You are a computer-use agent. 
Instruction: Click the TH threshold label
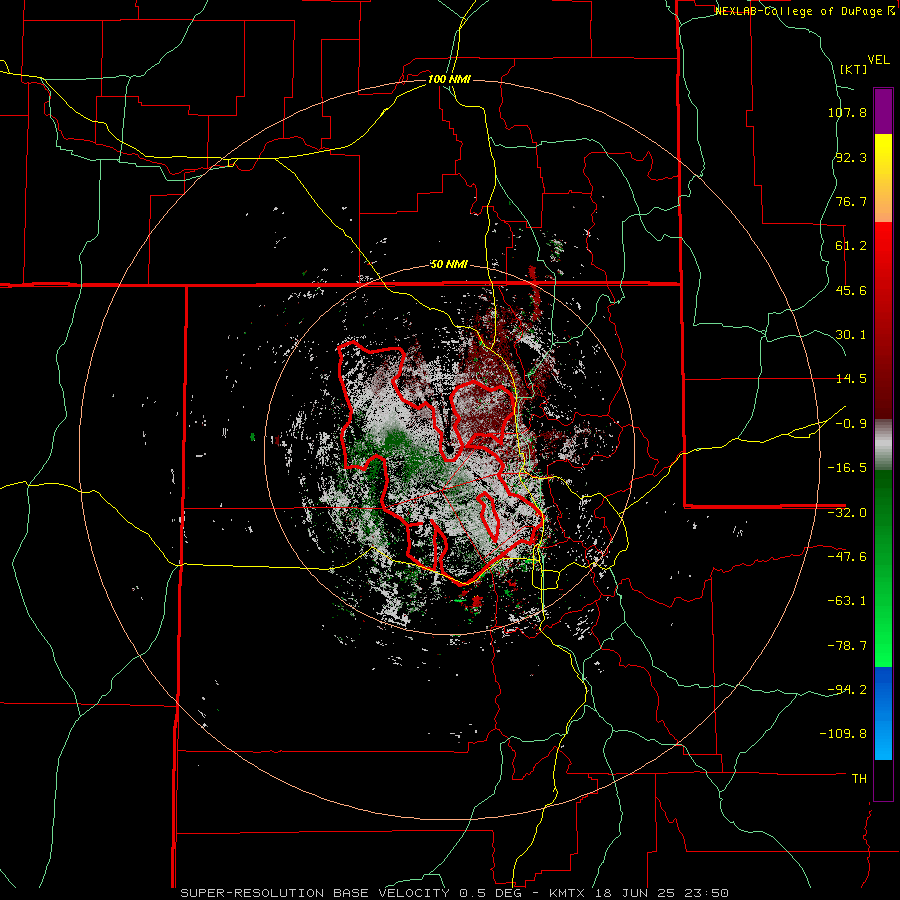(859, 779)
